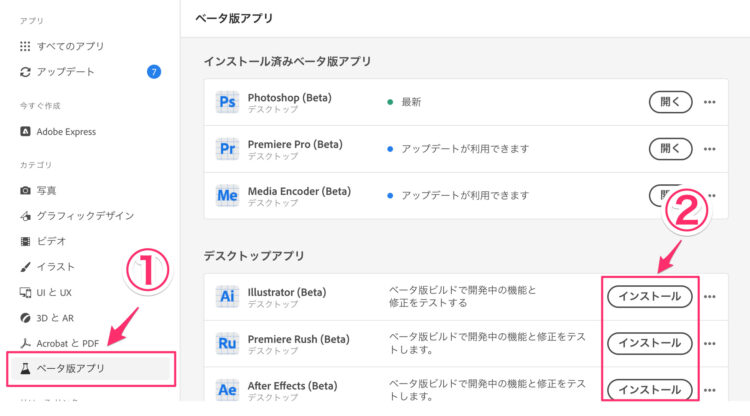
Task: Click the アップデート refresh icon
Action: coord(25,72)
